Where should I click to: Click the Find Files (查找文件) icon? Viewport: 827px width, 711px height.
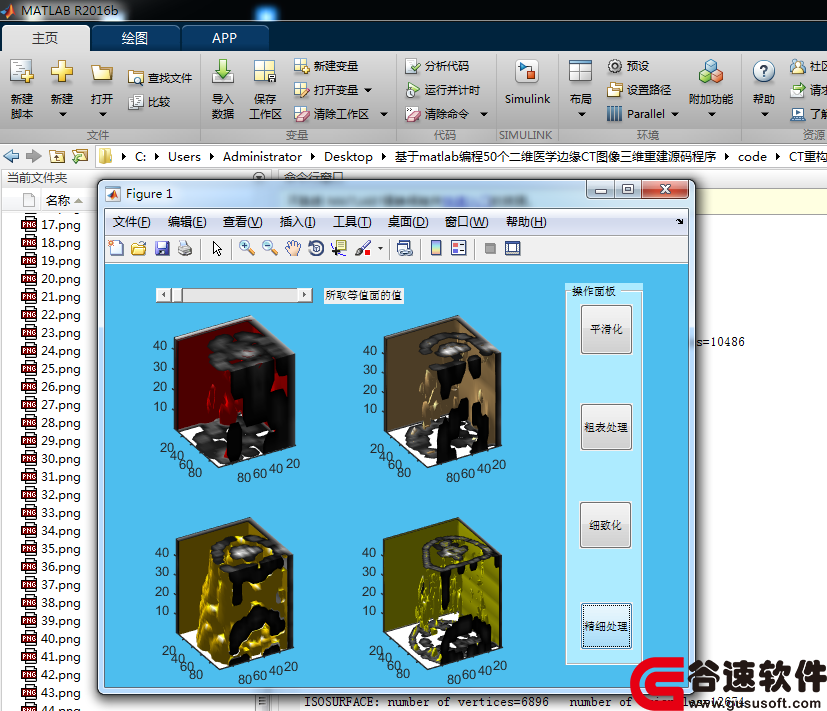(136, 78)
